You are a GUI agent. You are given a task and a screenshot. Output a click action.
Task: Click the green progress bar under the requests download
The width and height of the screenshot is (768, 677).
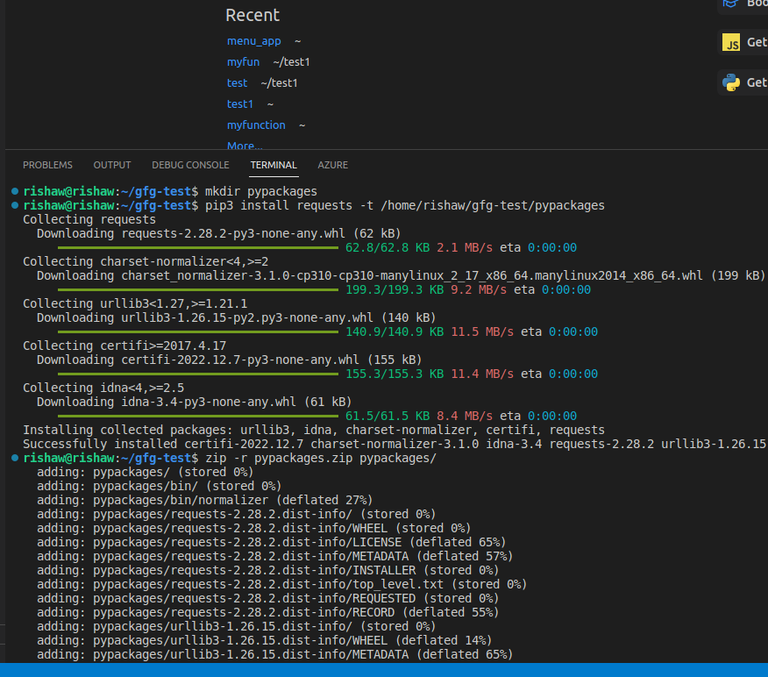[x=198, y=247]
